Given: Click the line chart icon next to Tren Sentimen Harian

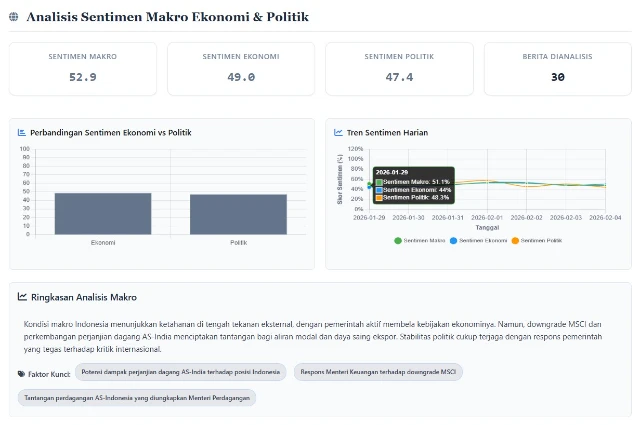Looking at the screenshot, I should pos(338,132).
